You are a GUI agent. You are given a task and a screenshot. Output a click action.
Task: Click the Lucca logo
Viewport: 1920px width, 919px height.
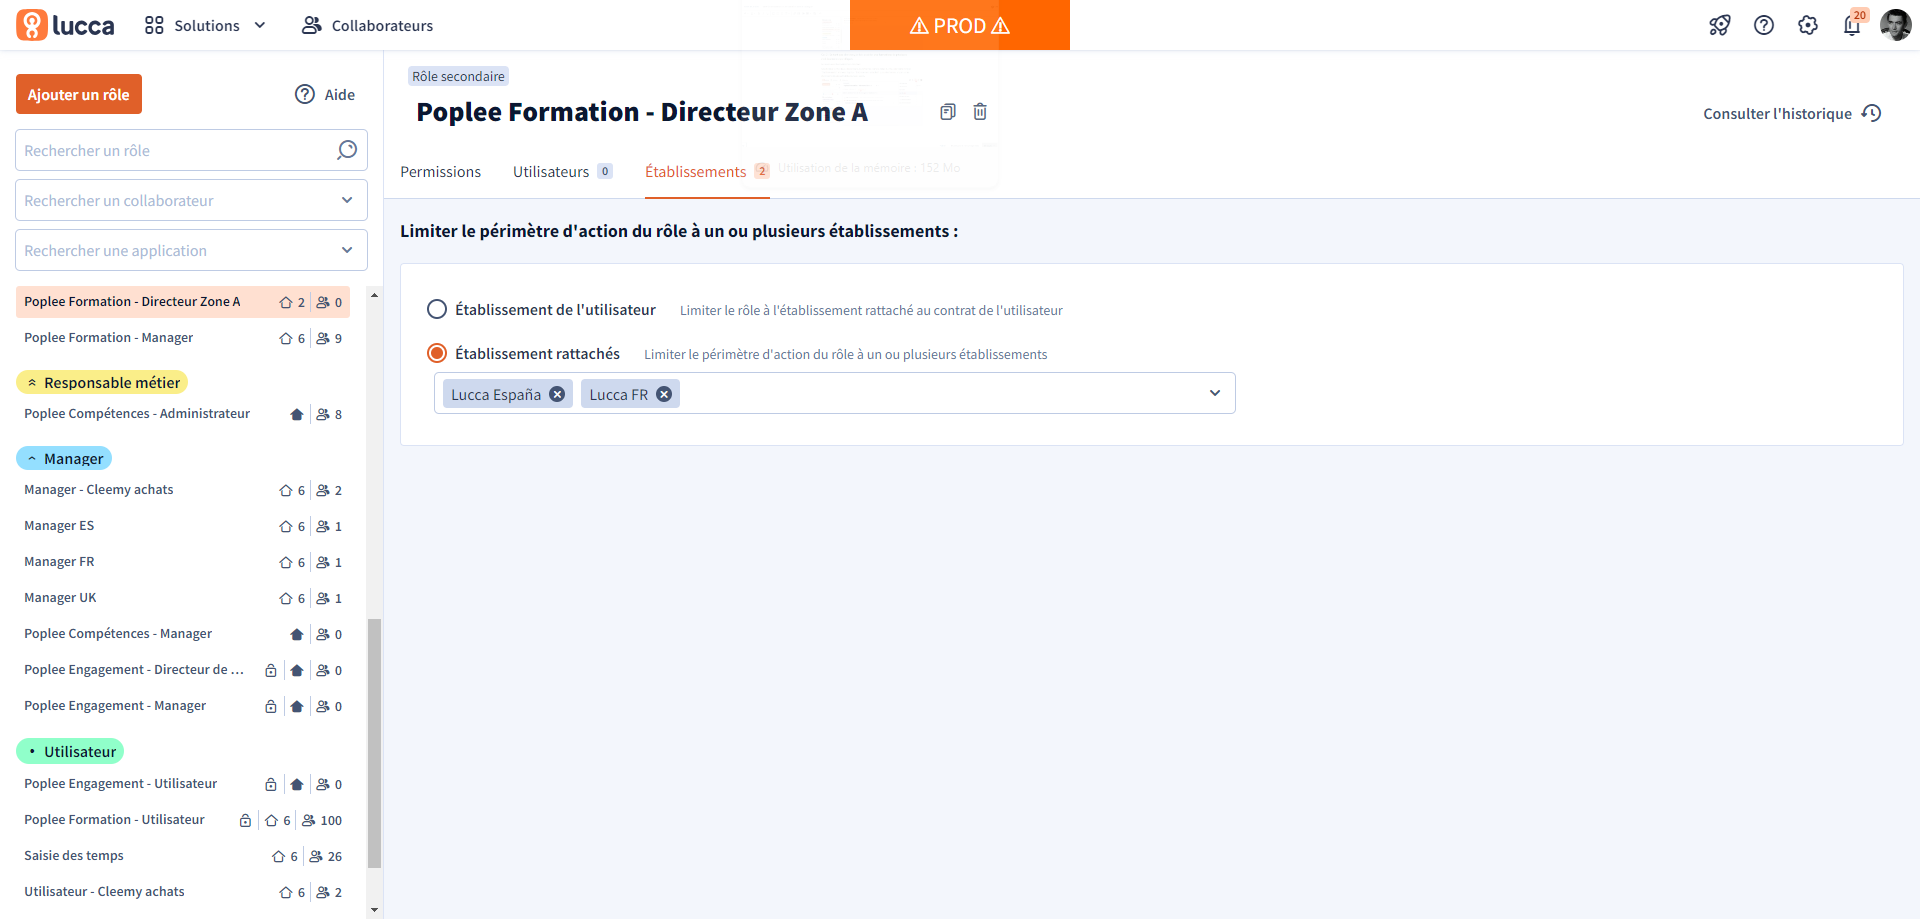65,25
